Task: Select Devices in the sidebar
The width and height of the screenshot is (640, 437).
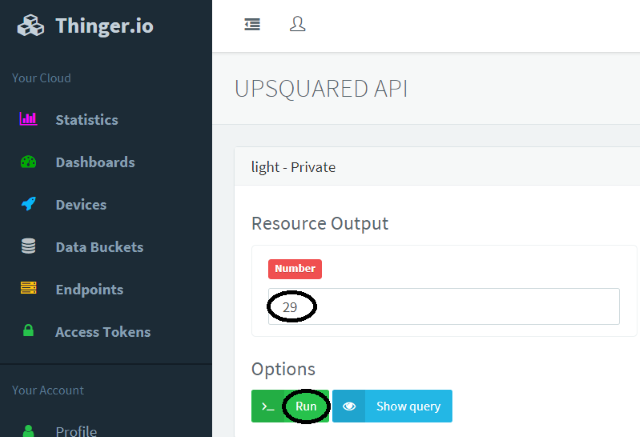Action: click(x=81, y=205)
